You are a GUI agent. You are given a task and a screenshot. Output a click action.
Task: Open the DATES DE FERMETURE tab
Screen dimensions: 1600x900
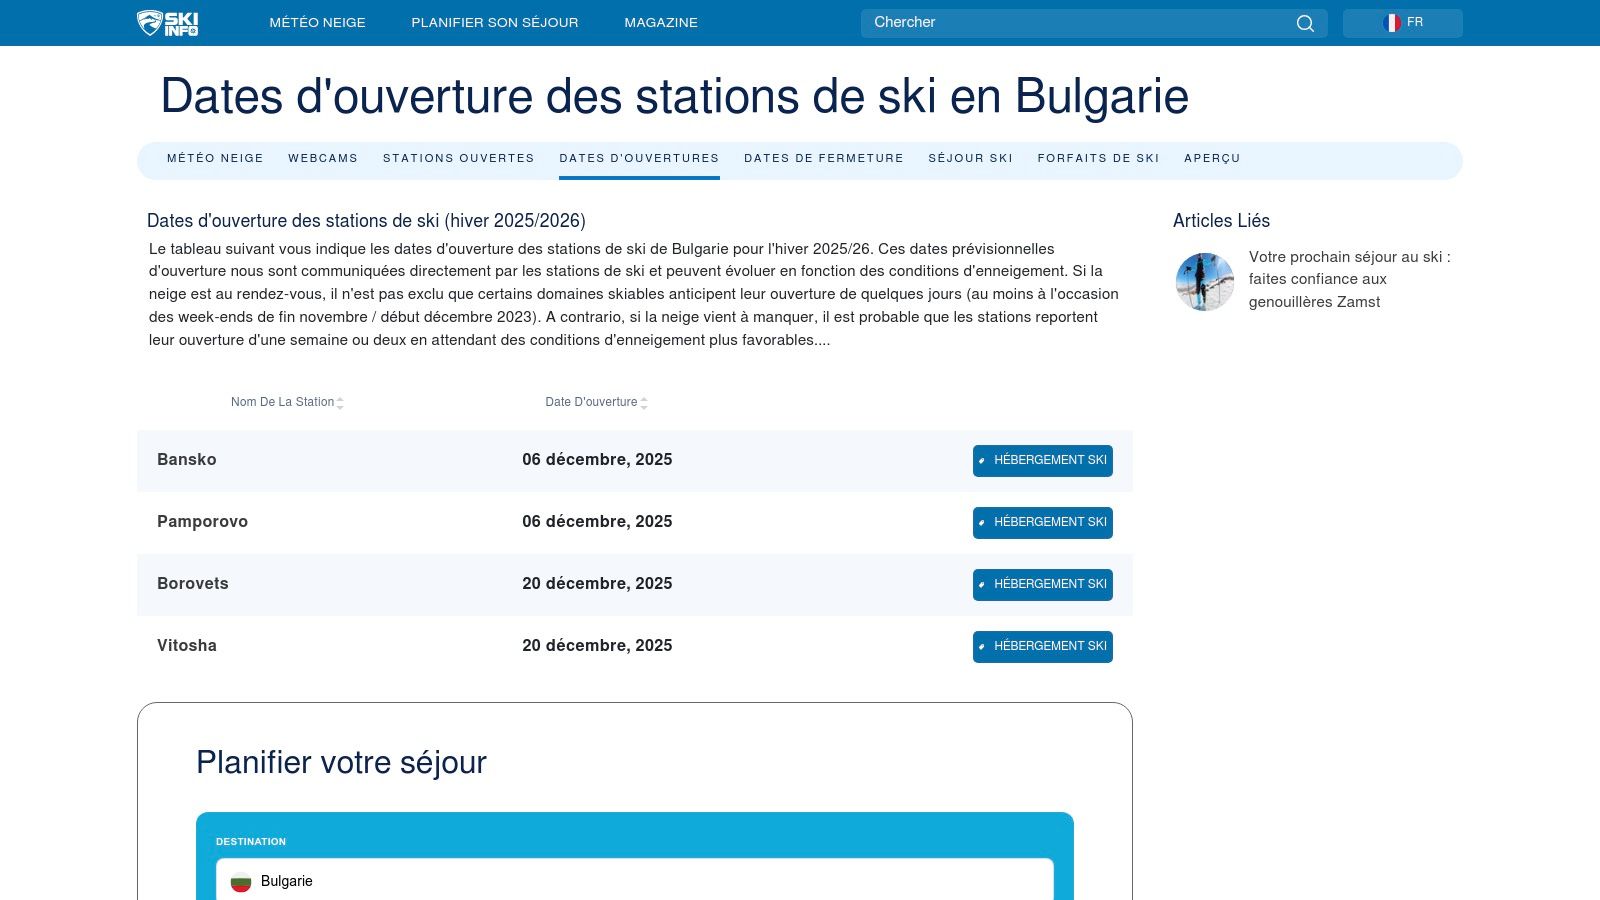(x=823, y=158)
